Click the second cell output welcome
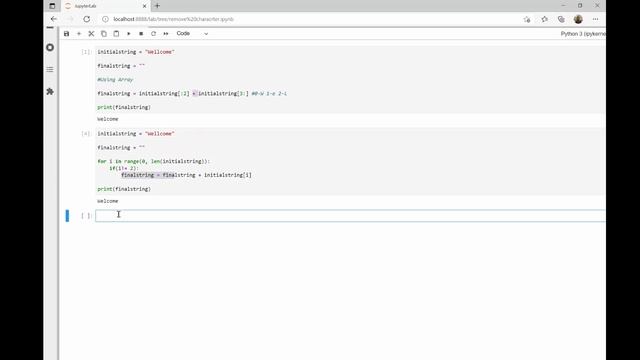 108,201
